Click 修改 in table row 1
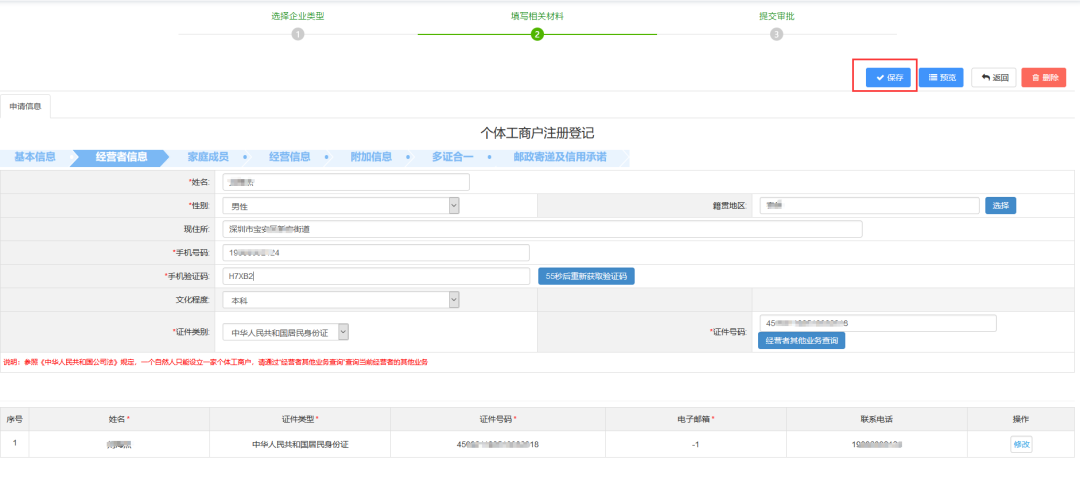The image size is (1080, 492). [x=1021, y=444]
